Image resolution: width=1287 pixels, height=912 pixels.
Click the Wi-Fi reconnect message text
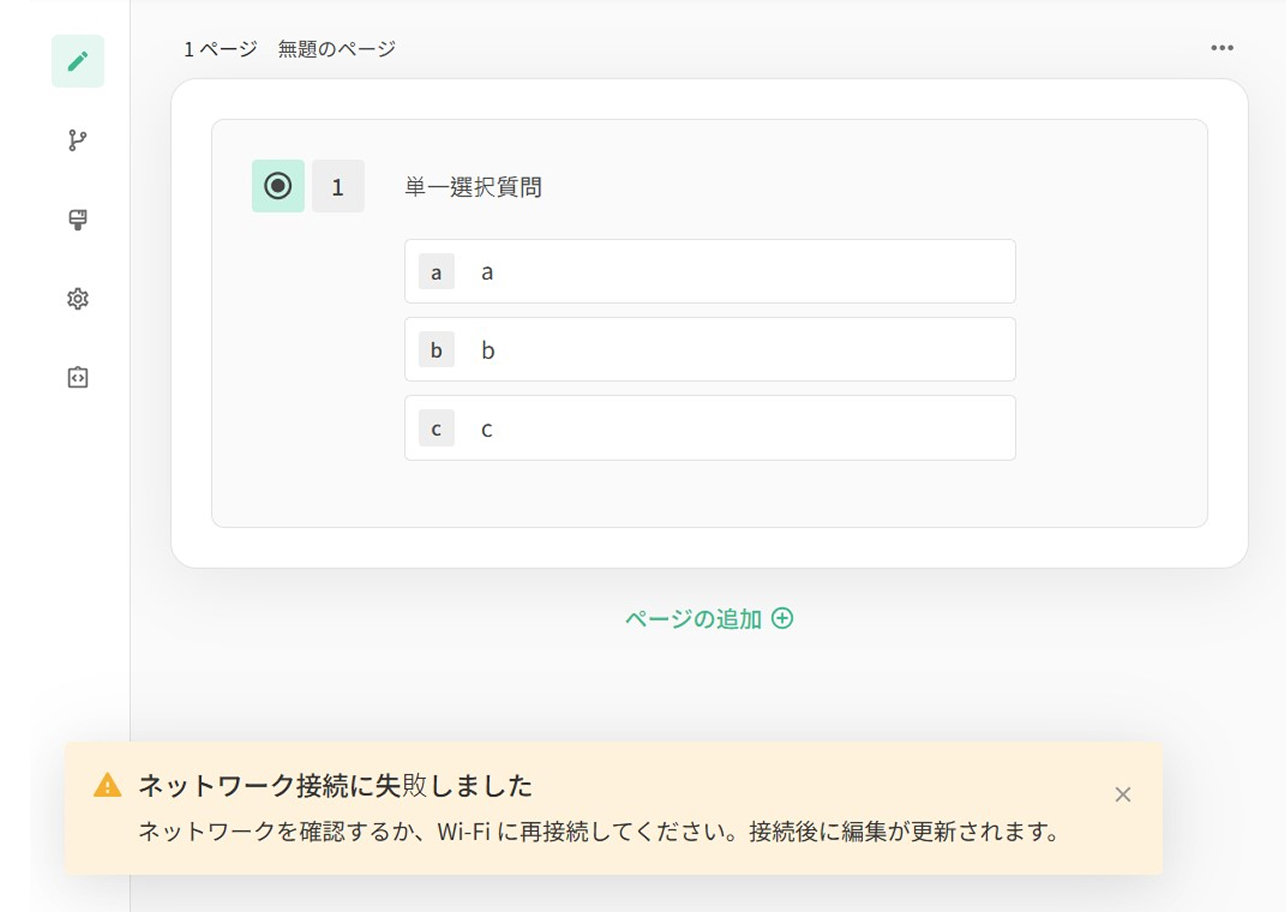click(x=598, y=832)
